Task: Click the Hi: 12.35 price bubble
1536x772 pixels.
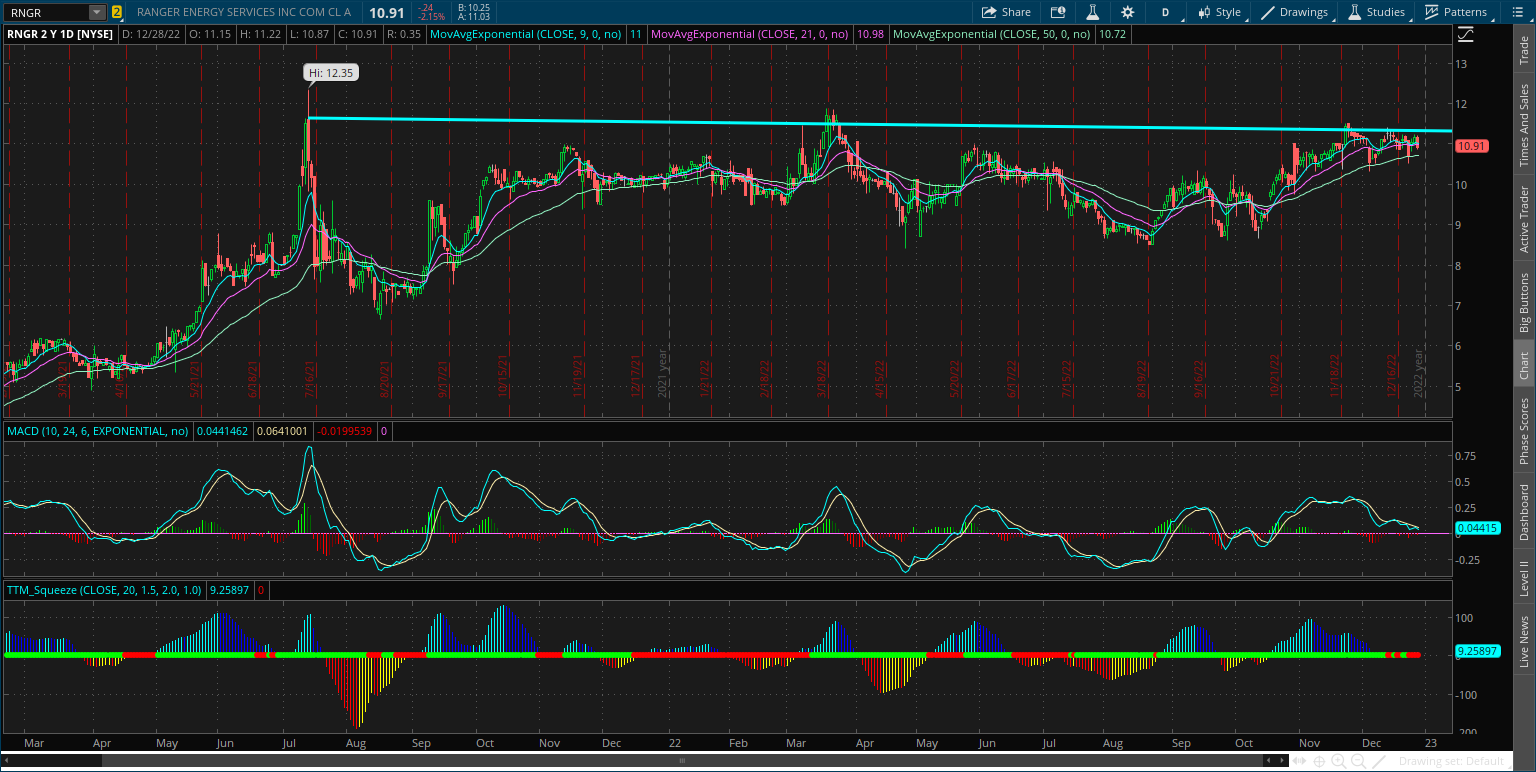Action: click(331, 72)
